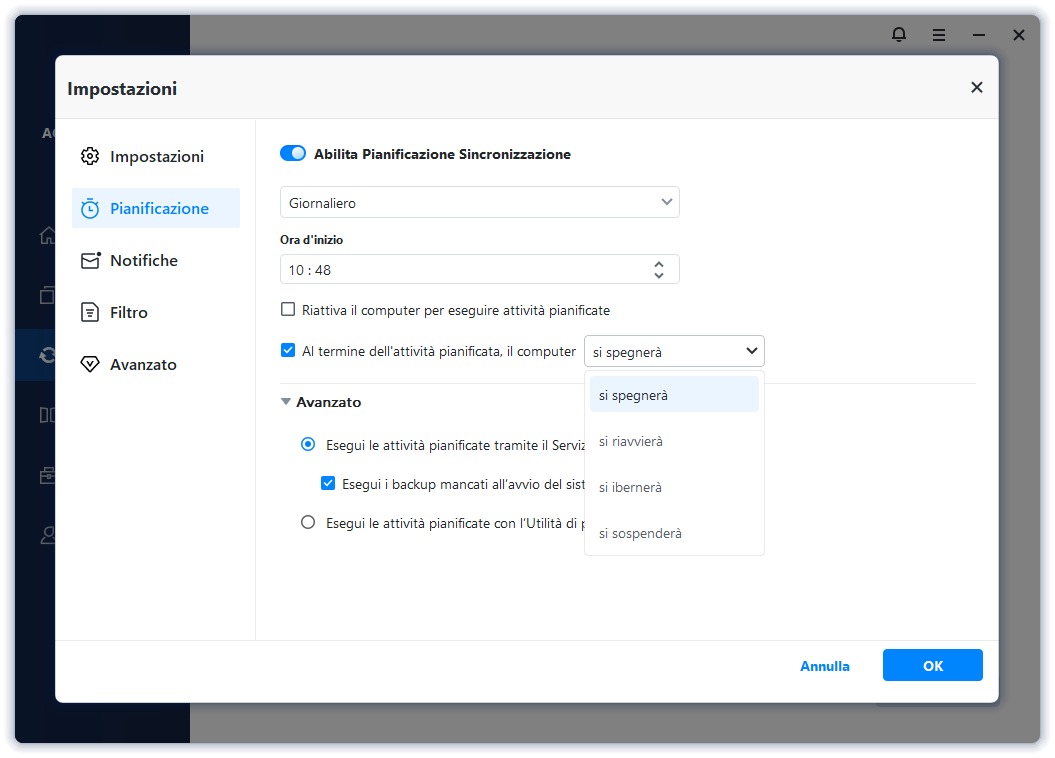This screenshot has height=758, width=1055.
Task: Click the diamond icon for Avanzato
Action: click(x=90, y=365)
